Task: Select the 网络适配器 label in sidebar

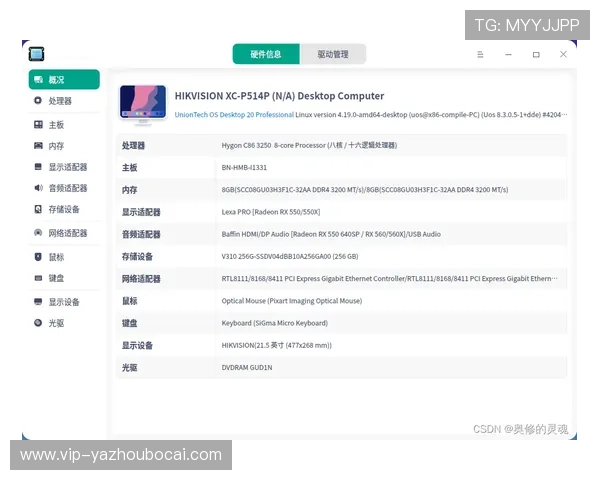Action: click(68, 233)
